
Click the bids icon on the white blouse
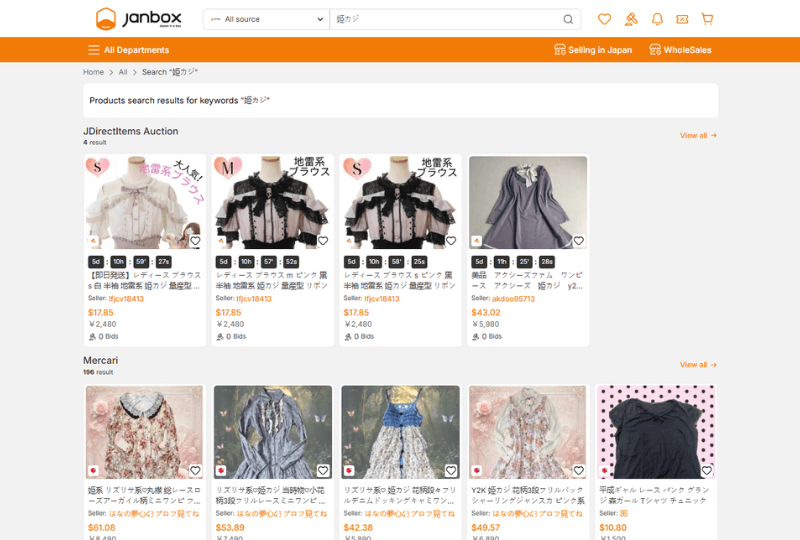(92, 337)
